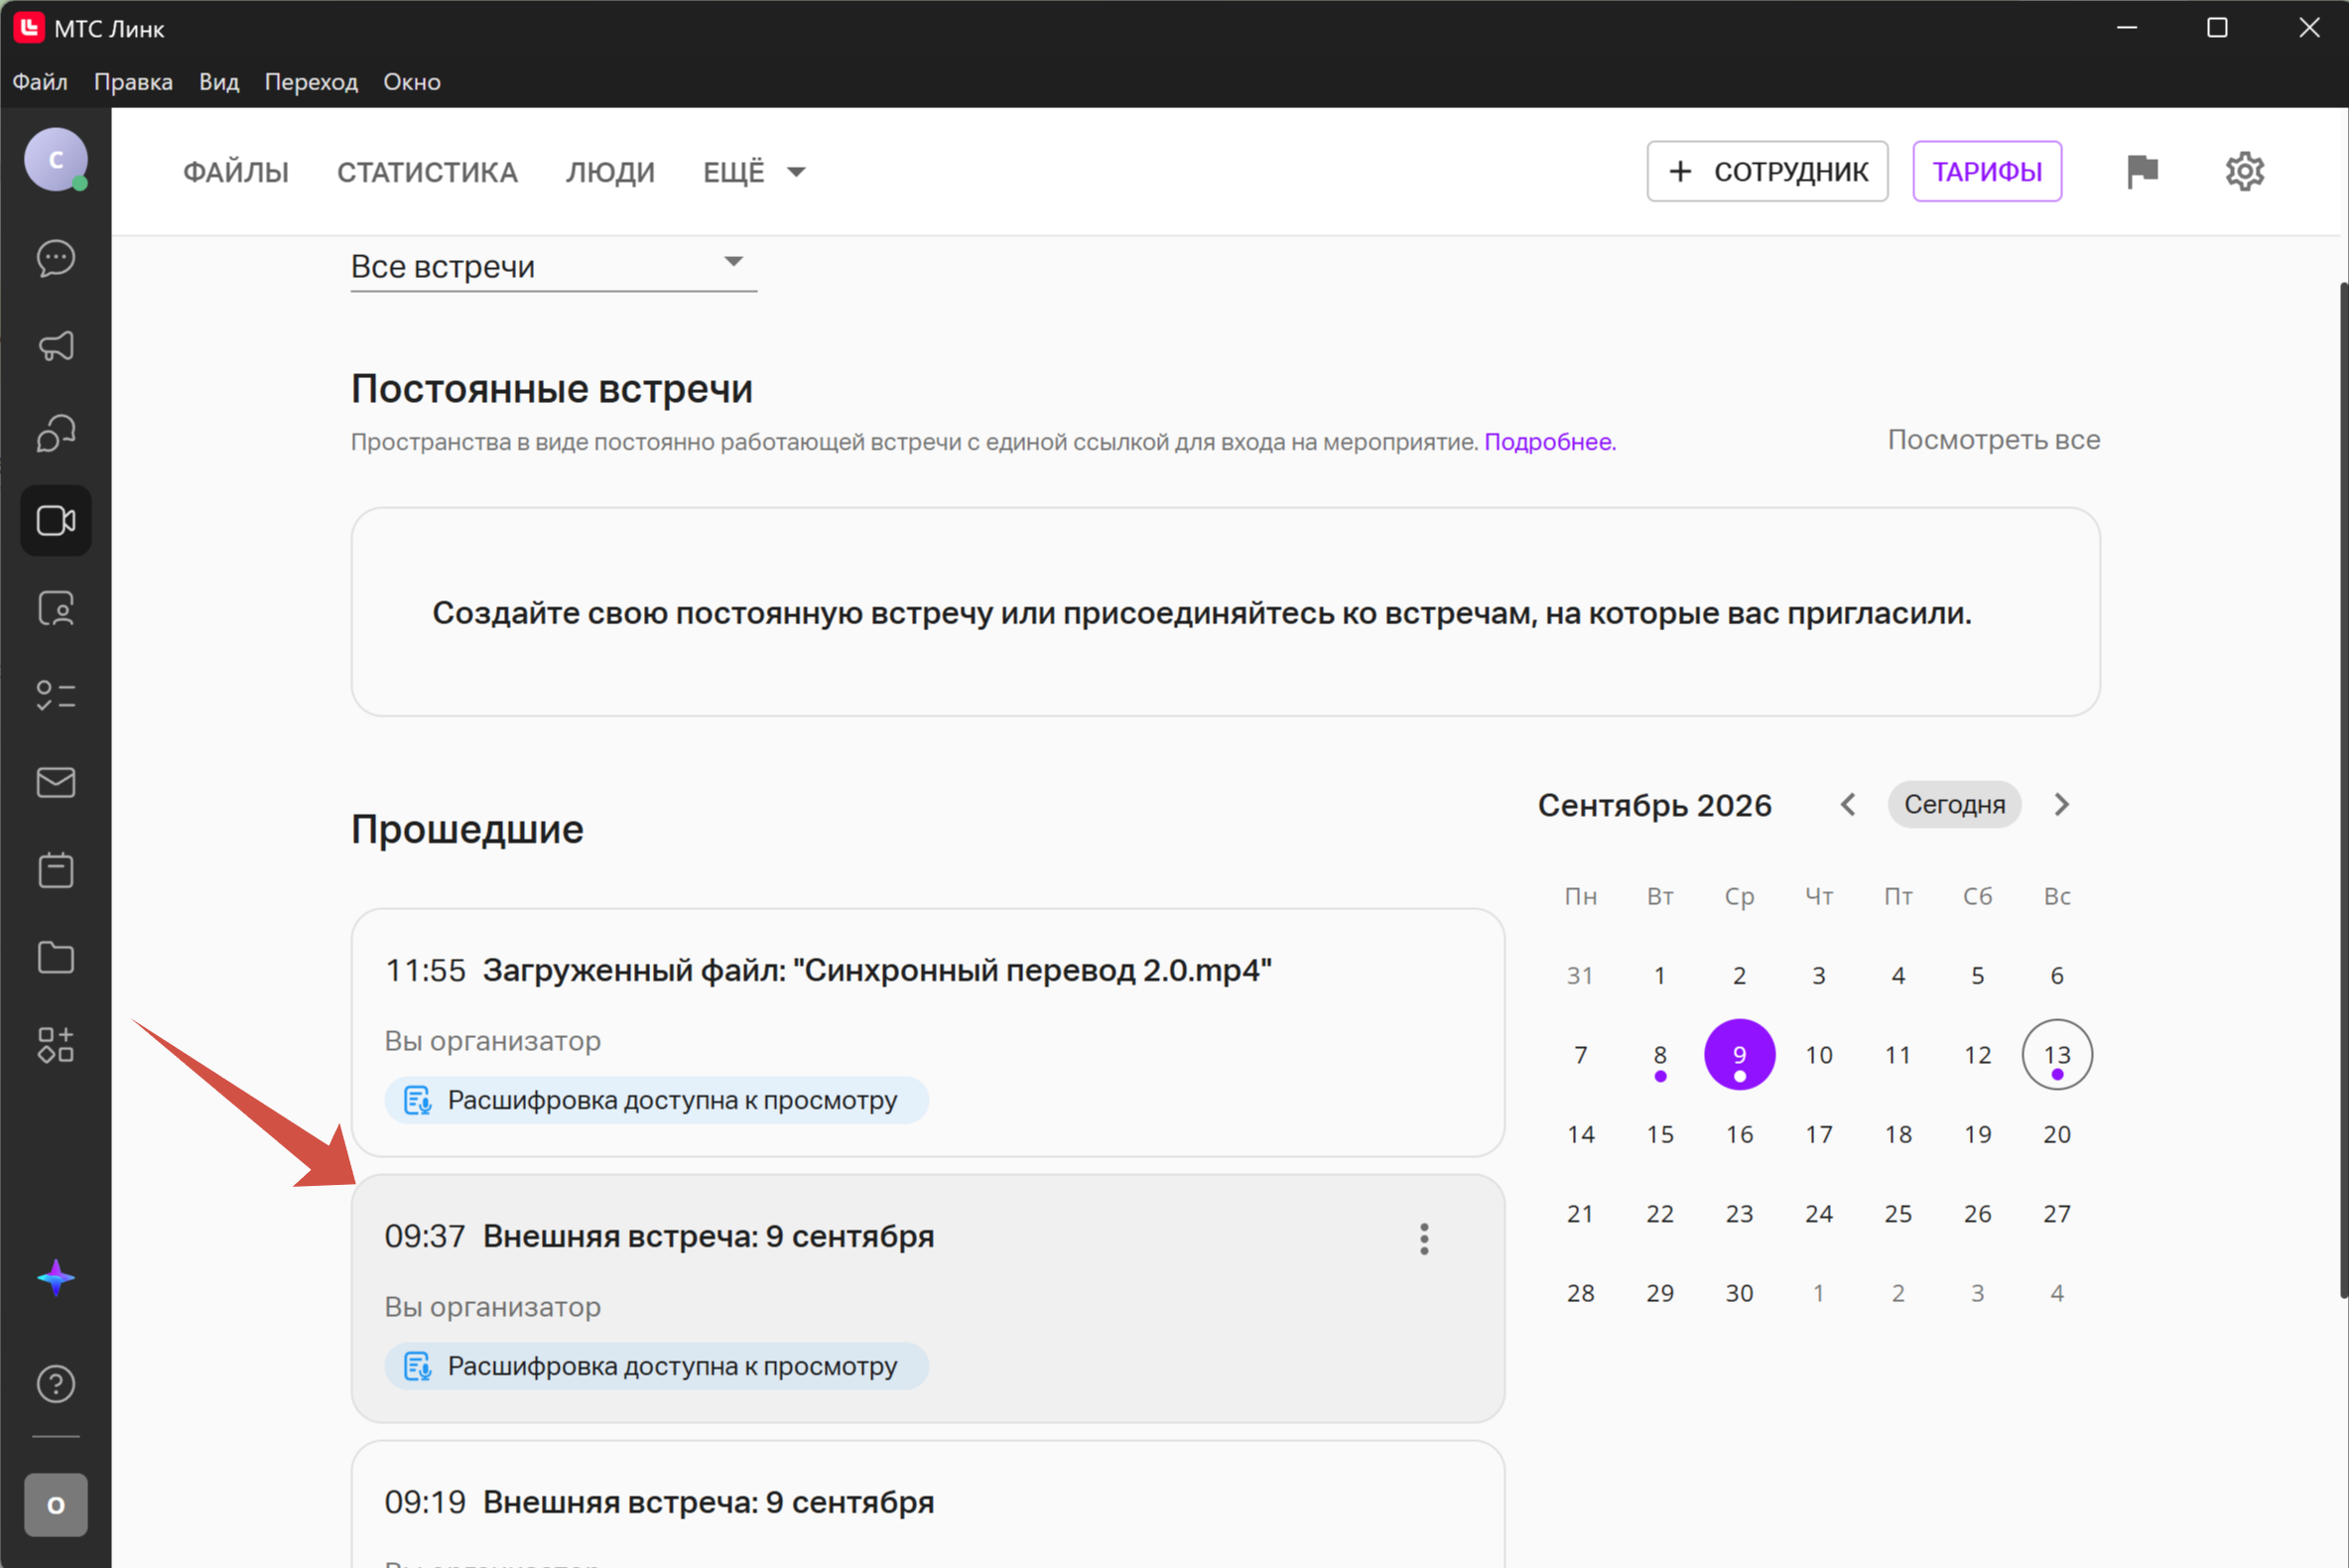Viewport: 2349px width, 1568px height.
Task: Launch the AI sparkle star assistant icon
Action: 56,1278
